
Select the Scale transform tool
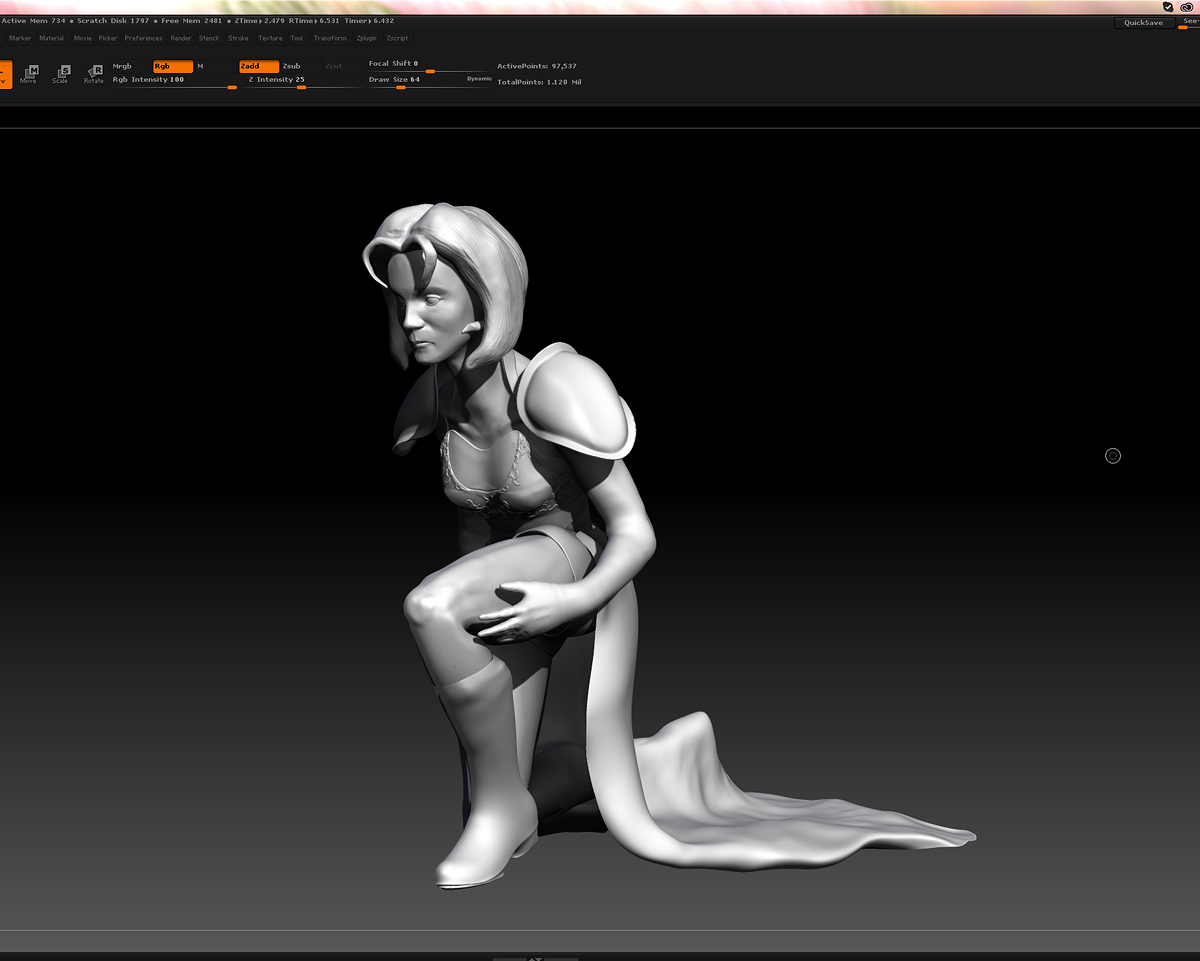pos(61,74)
